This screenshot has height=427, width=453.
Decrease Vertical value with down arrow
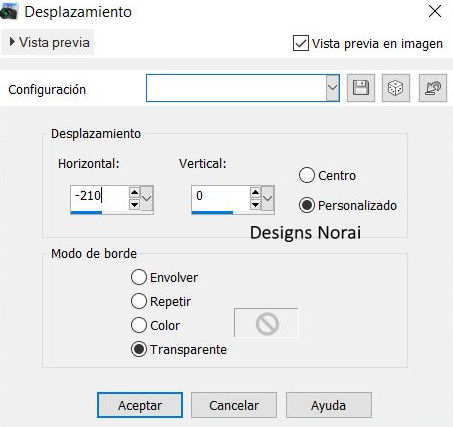click(255, 204)
